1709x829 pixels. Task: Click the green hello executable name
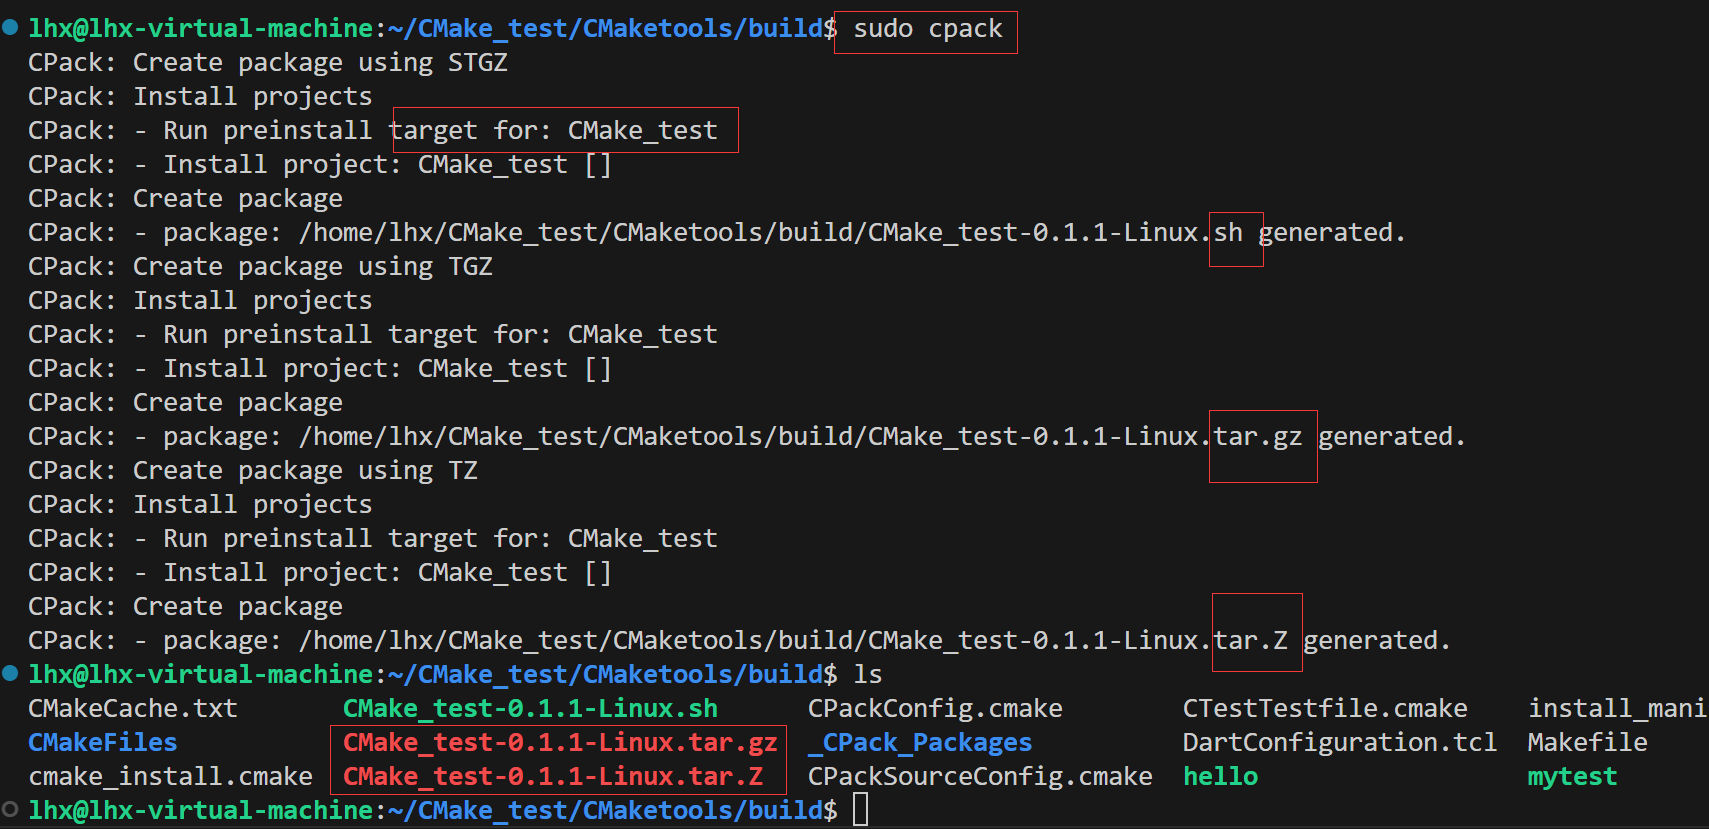(x=1220, y=777)
